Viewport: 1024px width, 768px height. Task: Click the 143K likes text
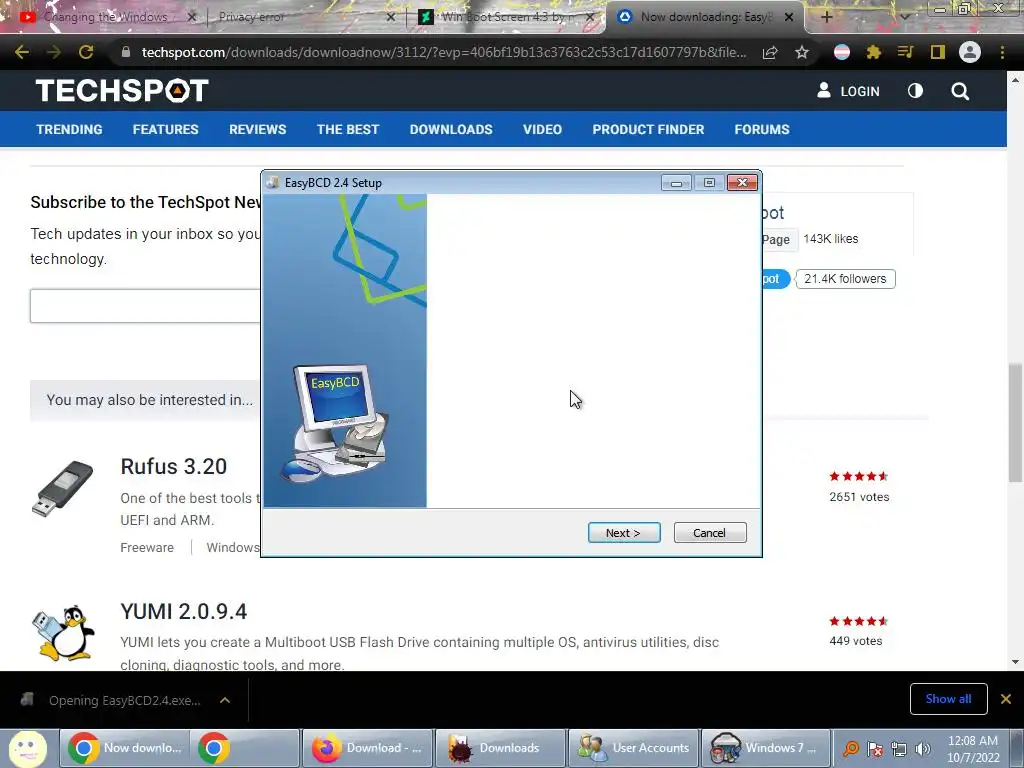(x=831, y=239)
